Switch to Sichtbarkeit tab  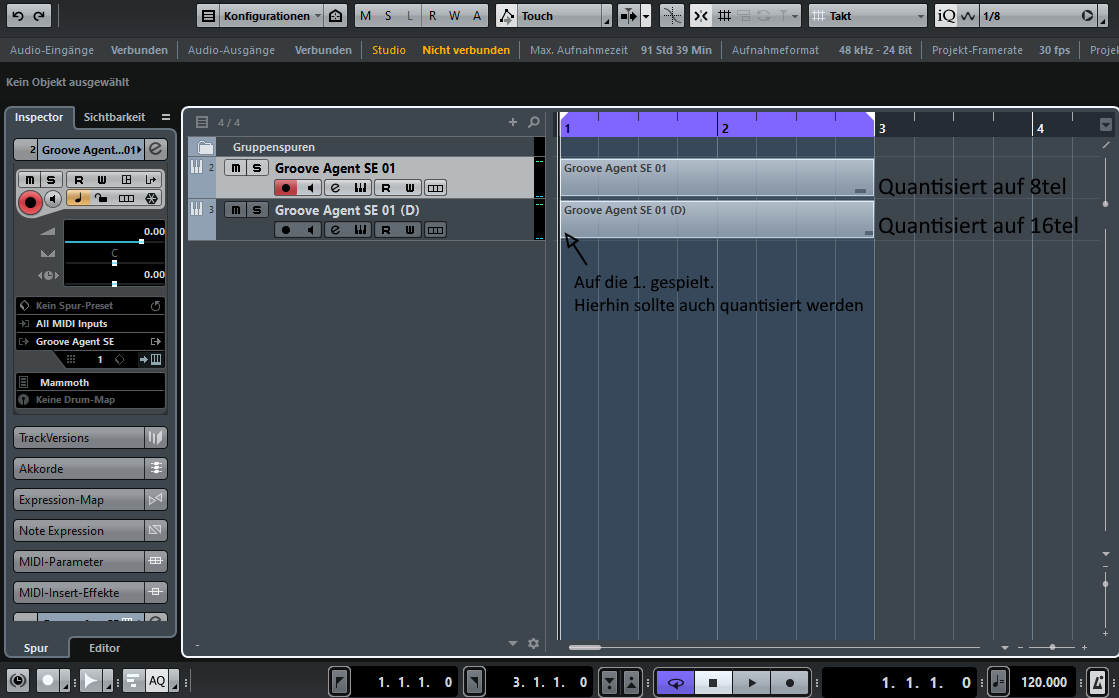click(114, 117)
